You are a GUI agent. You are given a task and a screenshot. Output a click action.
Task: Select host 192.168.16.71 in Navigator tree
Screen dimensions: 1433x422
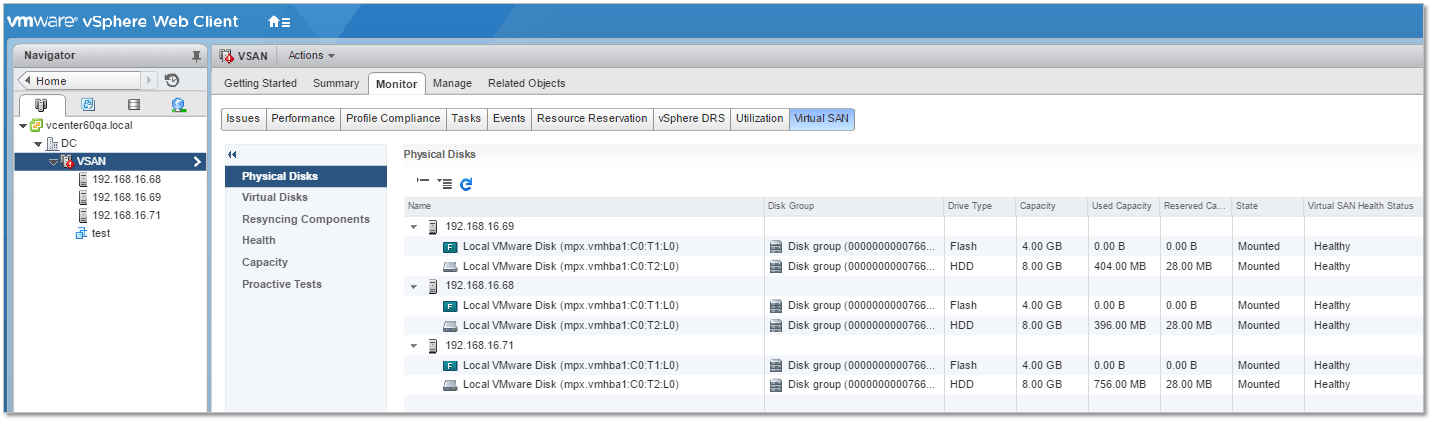coord(126,215)
